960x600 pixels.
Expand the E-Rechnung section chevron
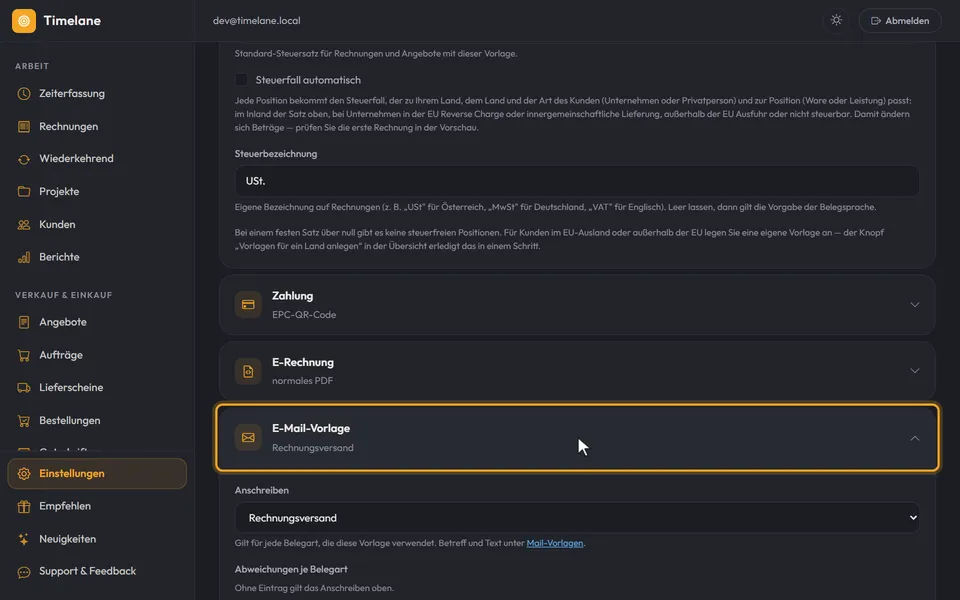coord(915,370)
